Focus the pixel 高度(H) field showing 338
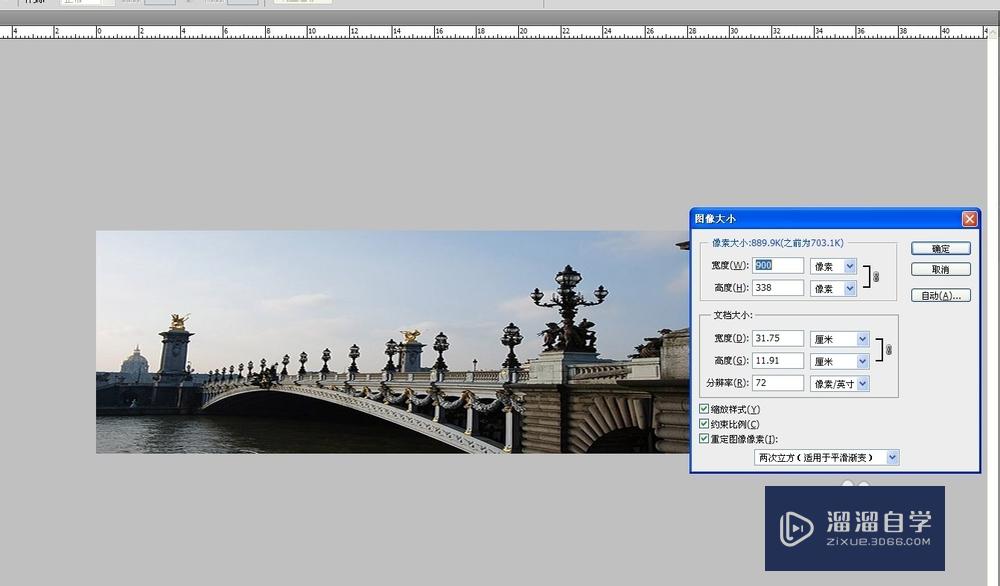The height and width of the screenshot is (586, 1000). click(x=777, y=288)
